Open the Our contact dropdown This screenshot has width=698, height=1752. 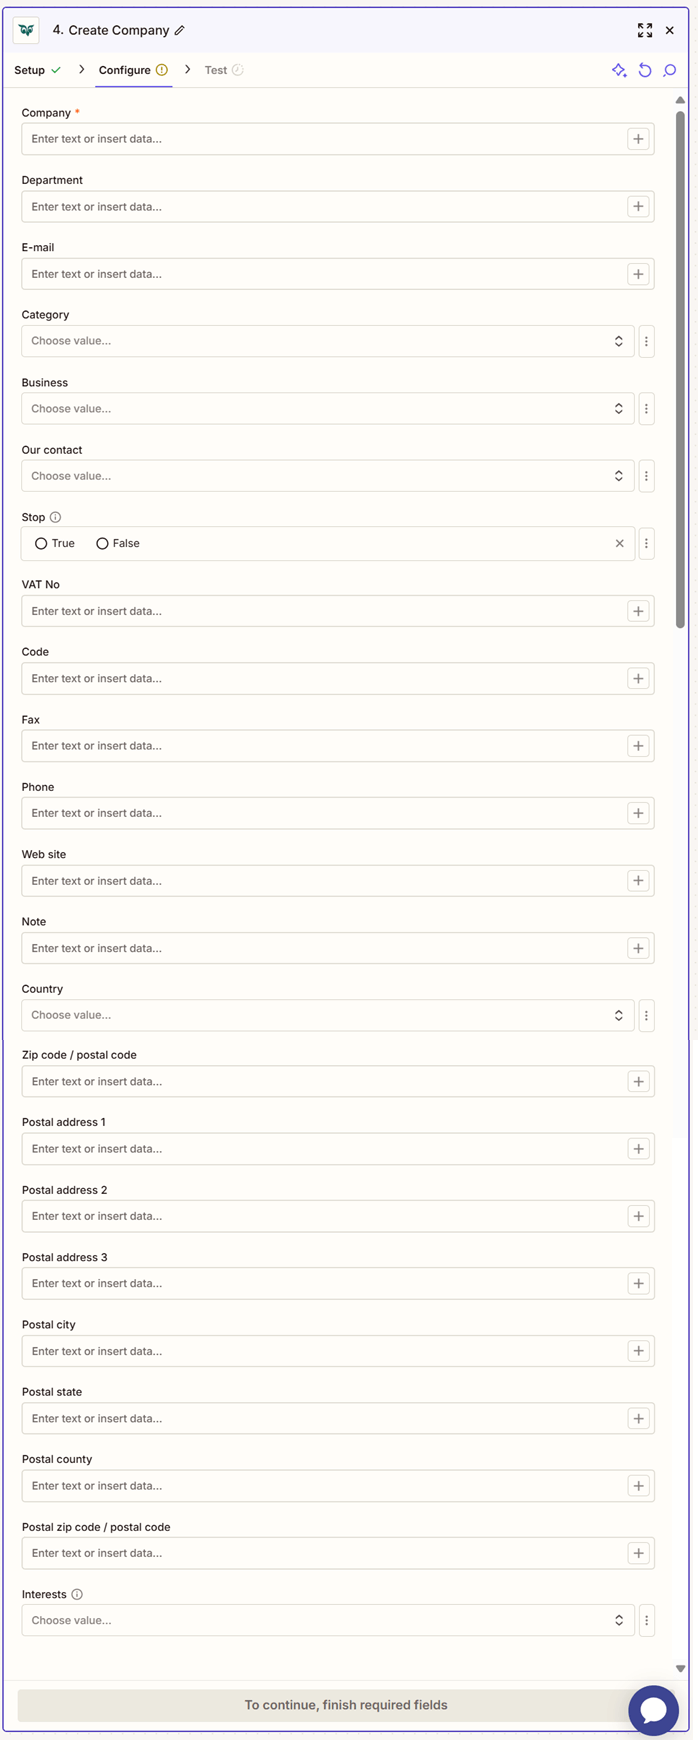tap(327, 476)
